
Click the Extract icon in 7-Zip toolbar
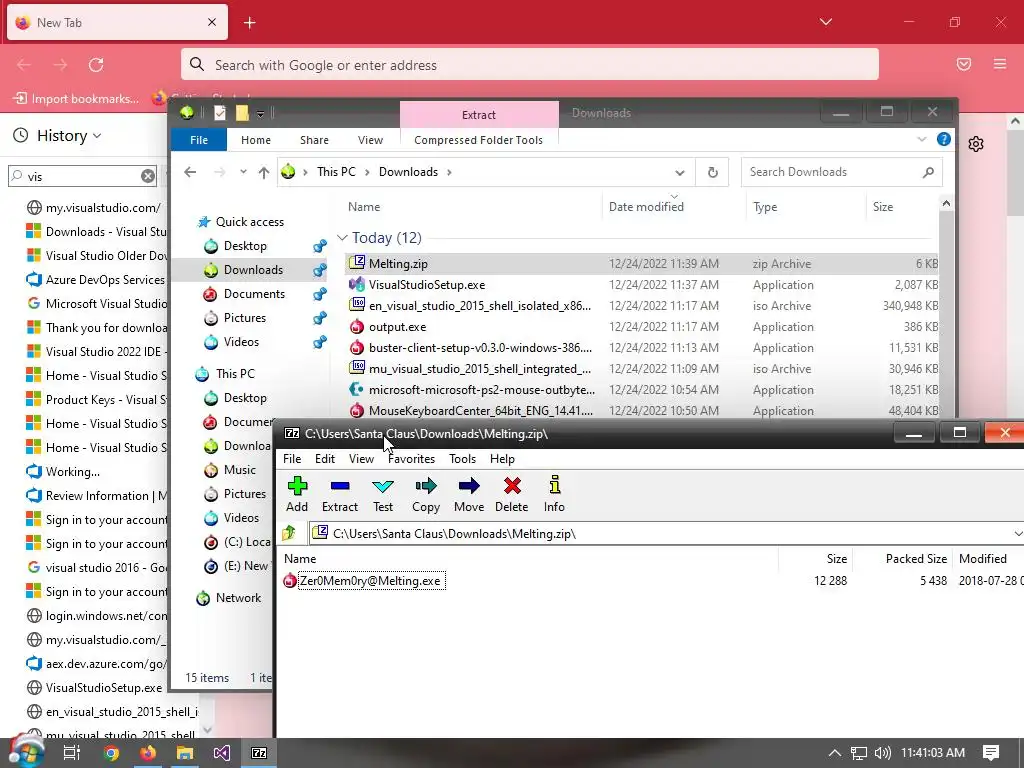click(x=340, y=494)
